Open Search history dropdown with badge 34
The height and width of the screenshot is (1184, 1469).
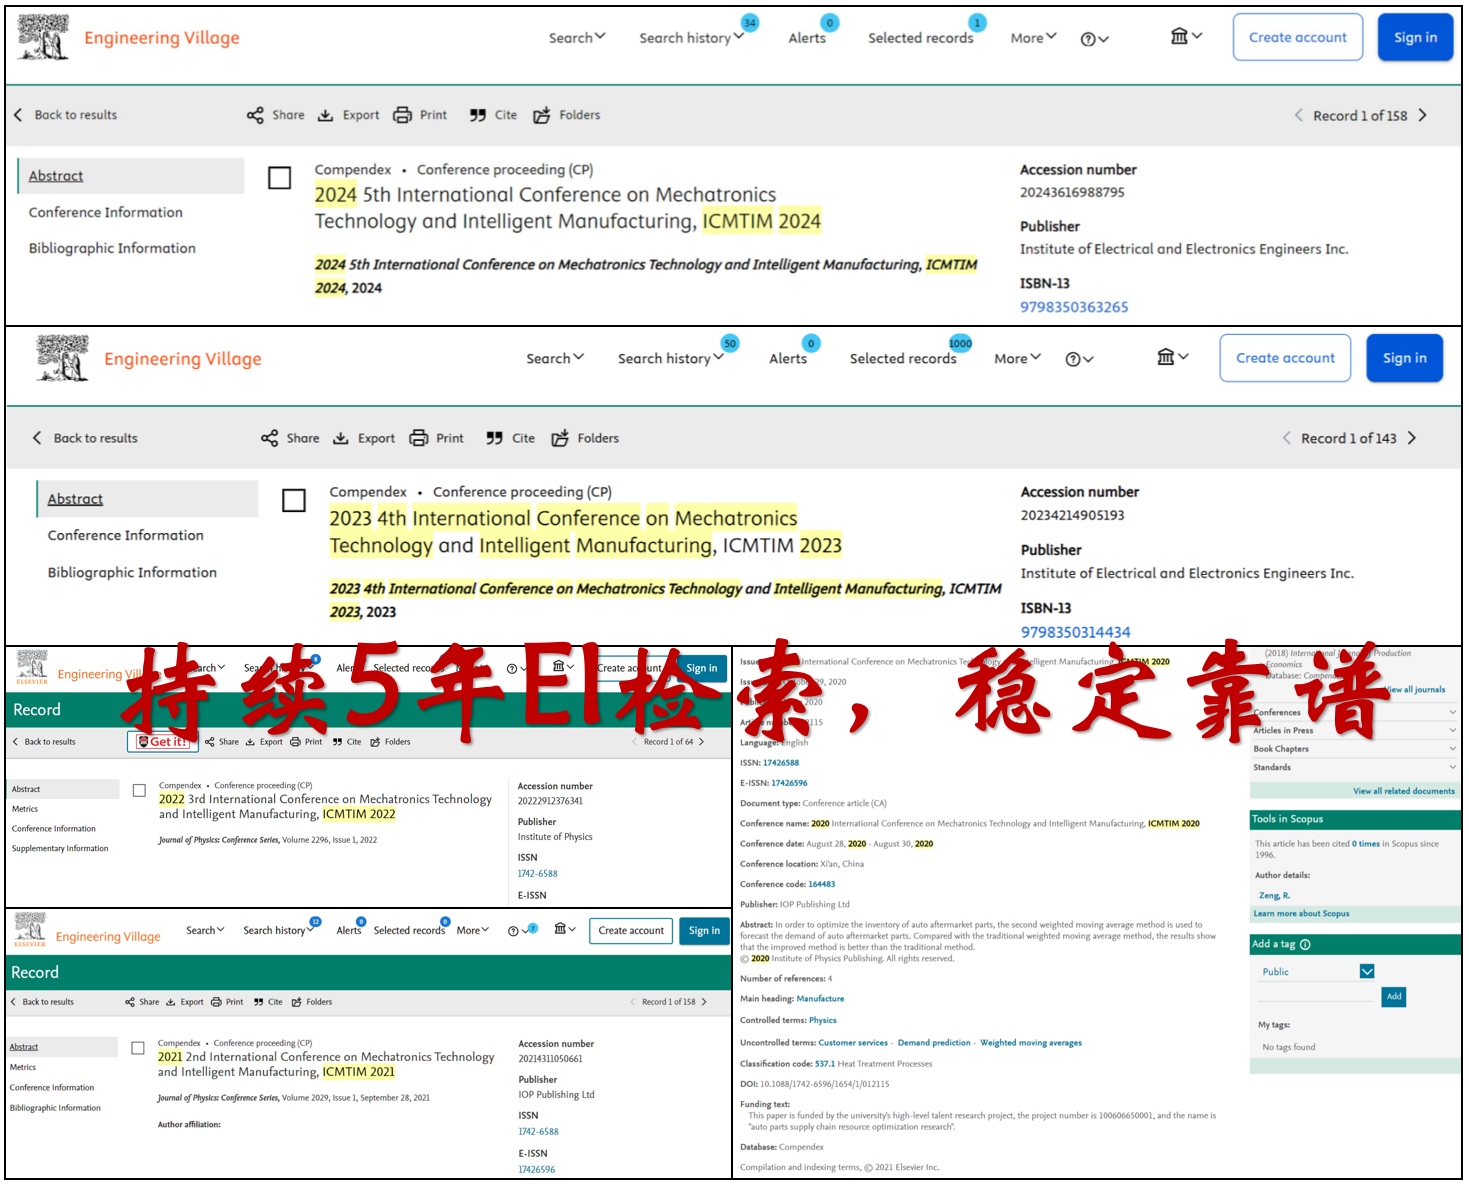pos(691,38)
